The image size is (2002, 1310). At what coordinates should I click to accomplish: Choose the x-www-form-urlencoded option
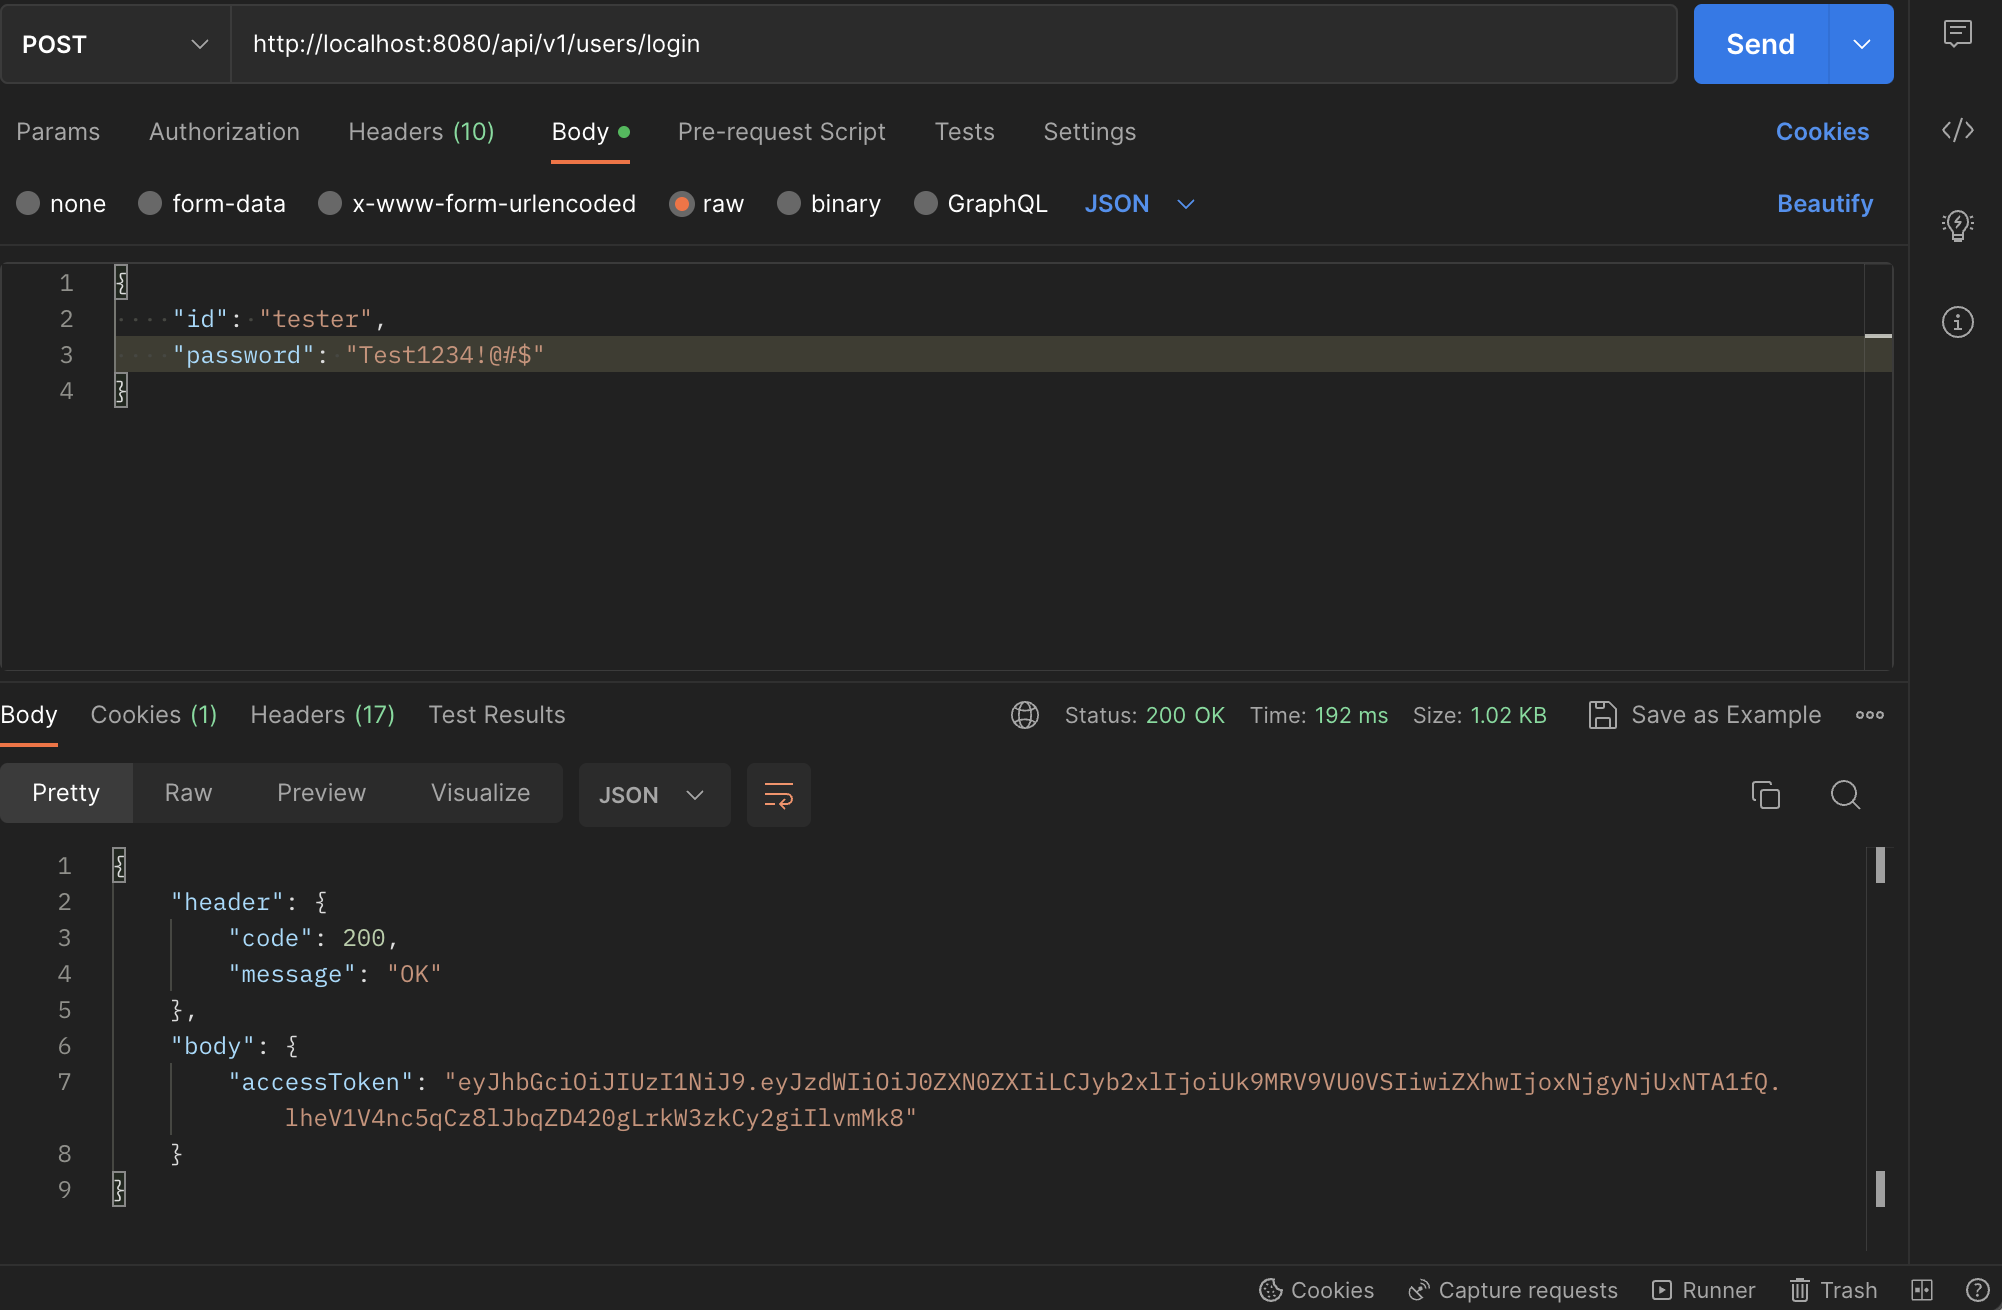pos(330,204)
